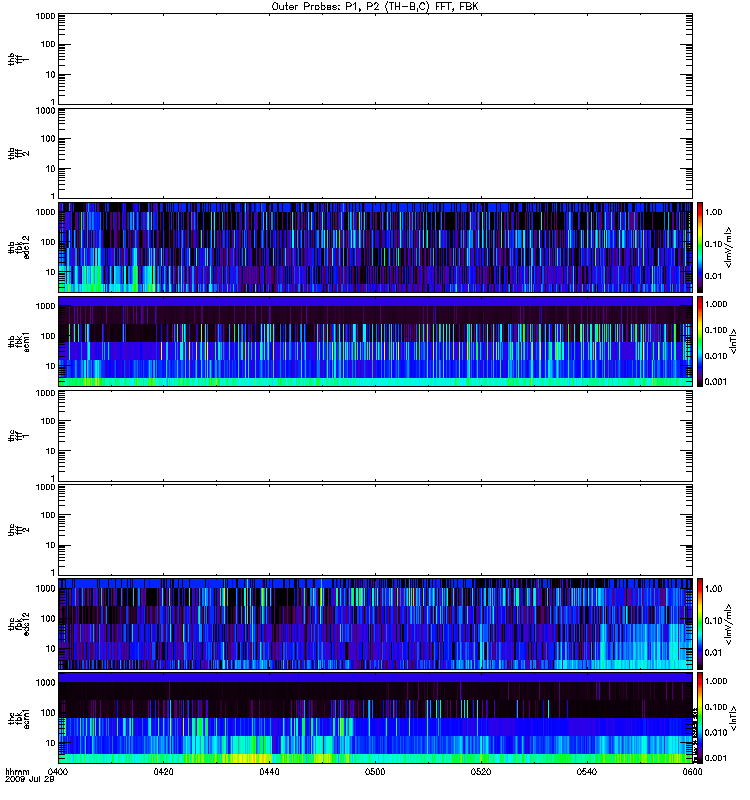
Task: Select the thb fbk scm1 spectrogram panel
Action: 375,341
